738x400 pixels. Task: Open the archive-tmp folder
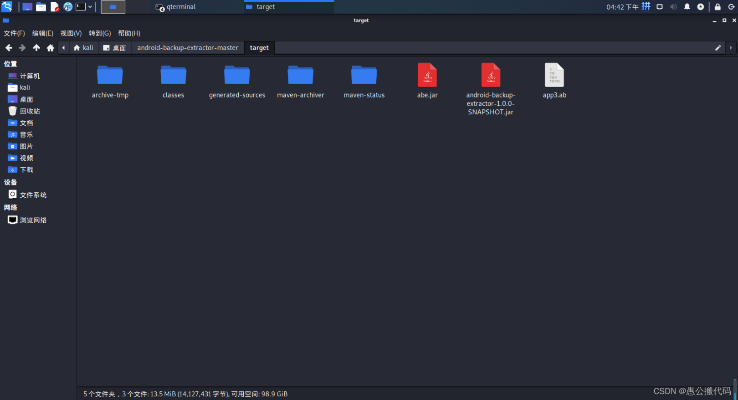click(110, 75)
